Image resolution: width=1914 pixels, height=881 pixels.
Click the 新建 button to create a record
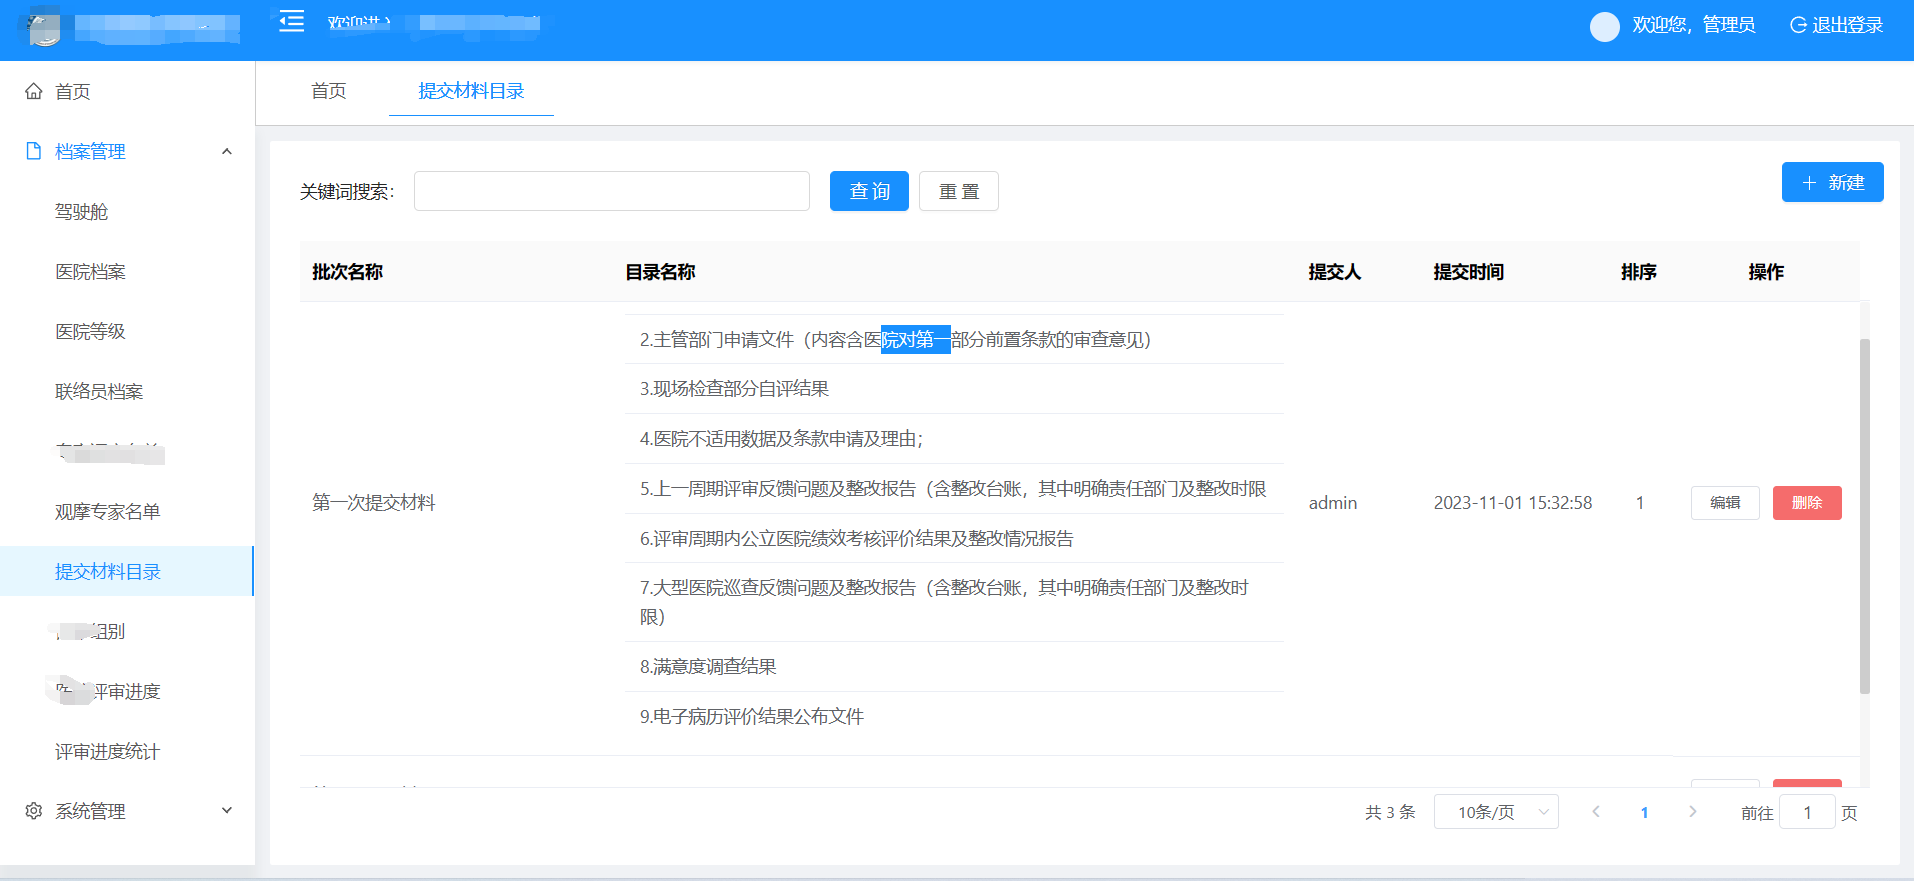click(x=1832, y=182)
